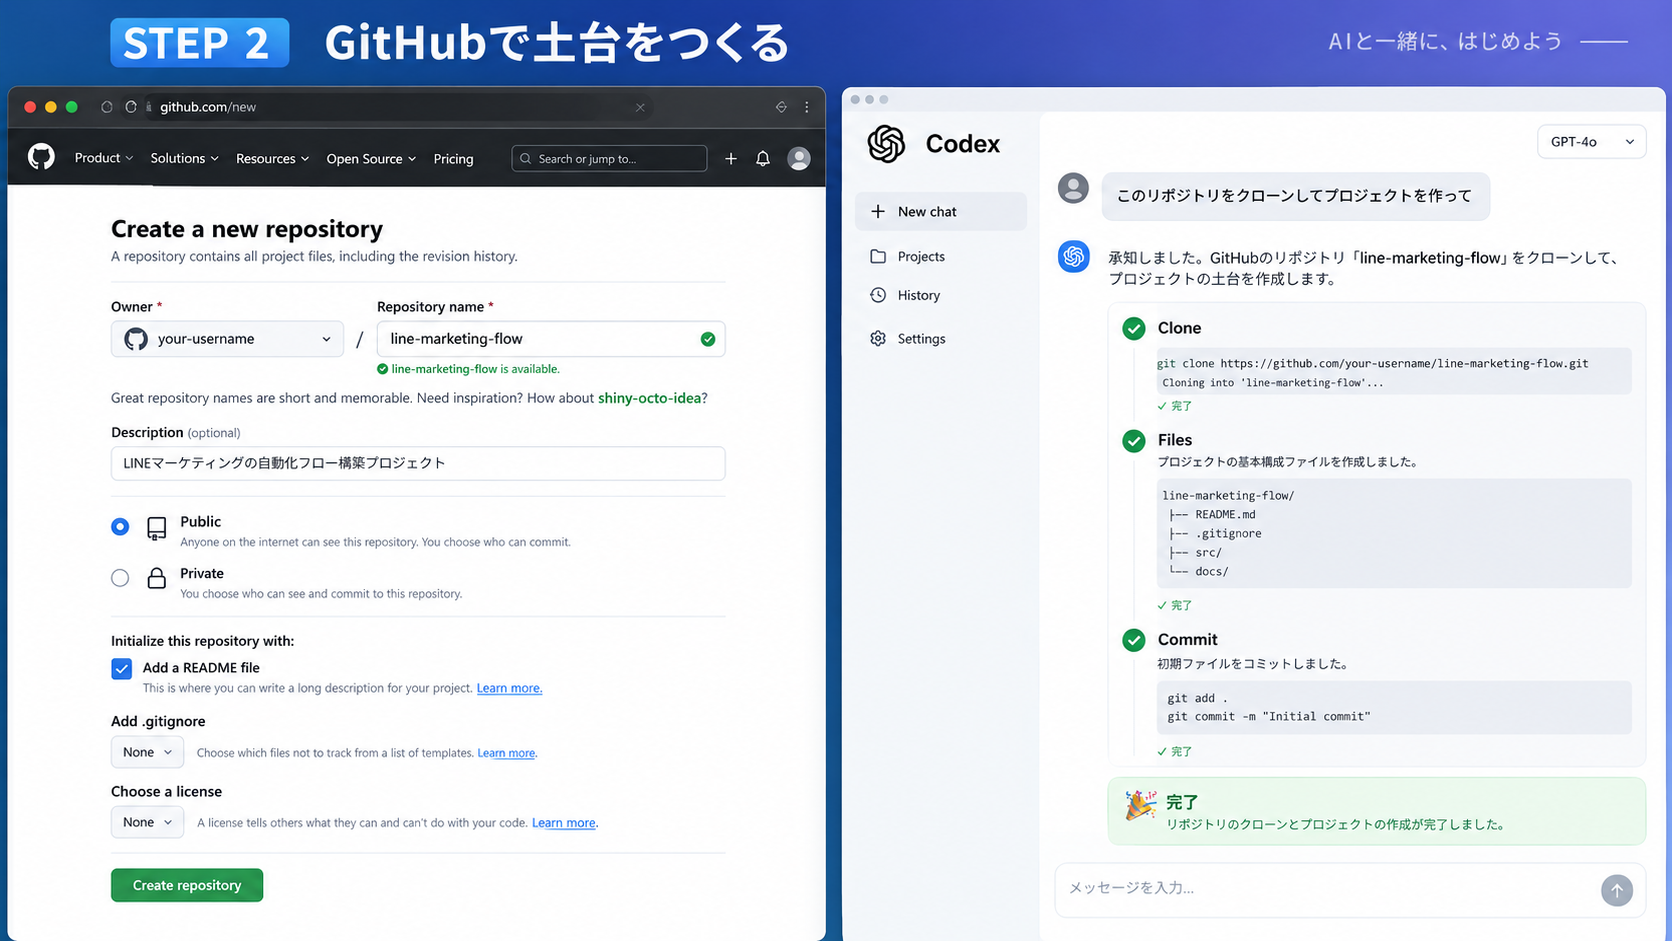This screenshot has width=1672, height=941.
Task: Select the Private radio button
Action: click(120, 577)
